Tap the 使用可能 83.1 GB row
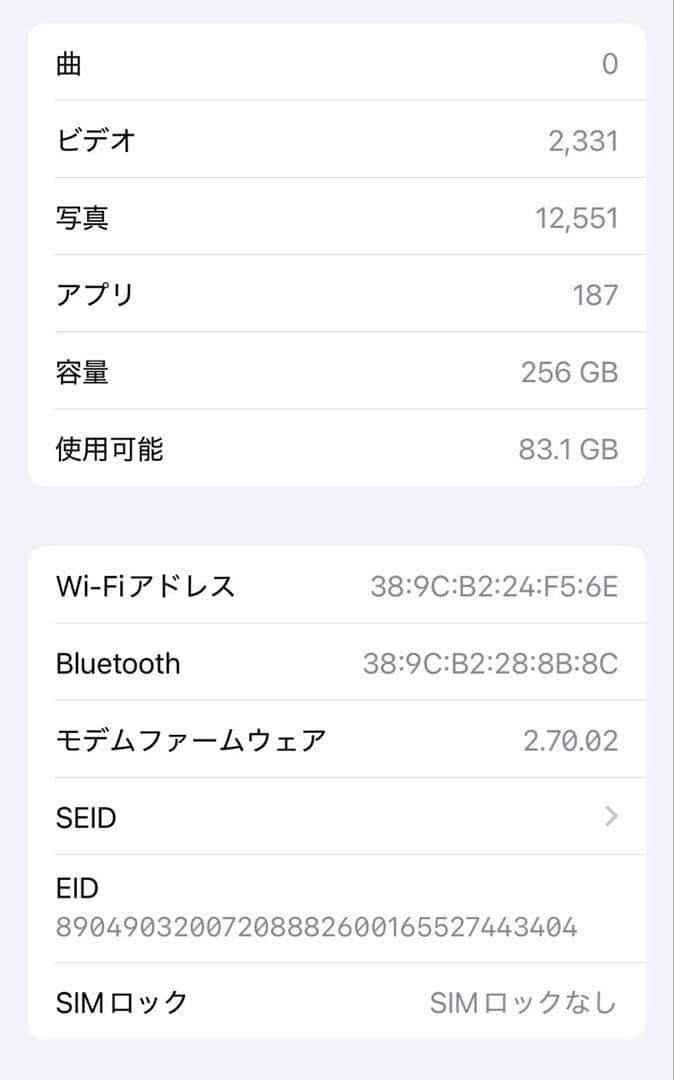This screenshot has height=1080, width=674. pos(337,449)
